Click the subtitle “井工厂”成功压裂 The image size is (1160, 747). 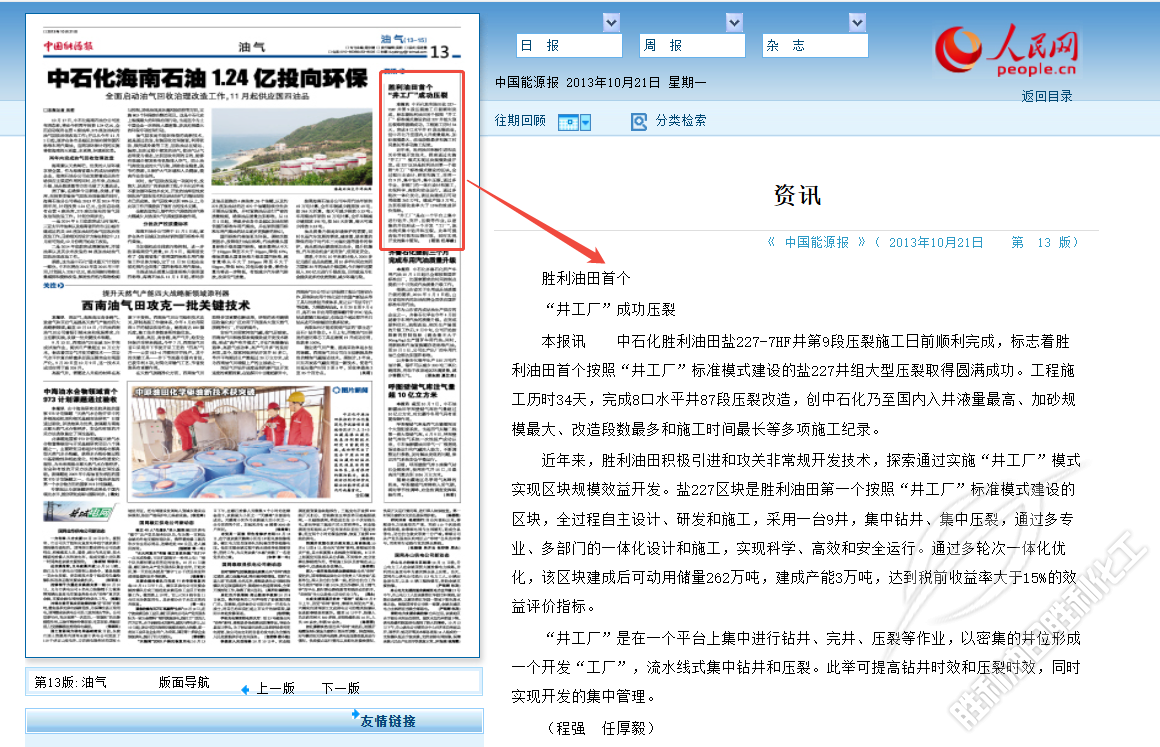click(x=609, y=310)
